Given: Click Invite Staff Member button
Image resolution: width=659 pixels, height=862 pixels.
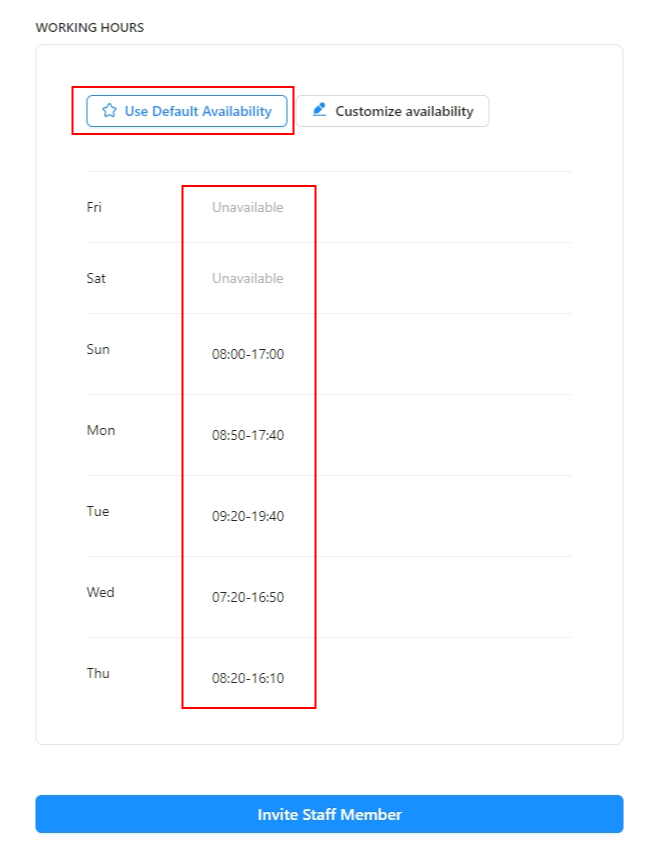Looking at the screenshot, I should [329, 814].
